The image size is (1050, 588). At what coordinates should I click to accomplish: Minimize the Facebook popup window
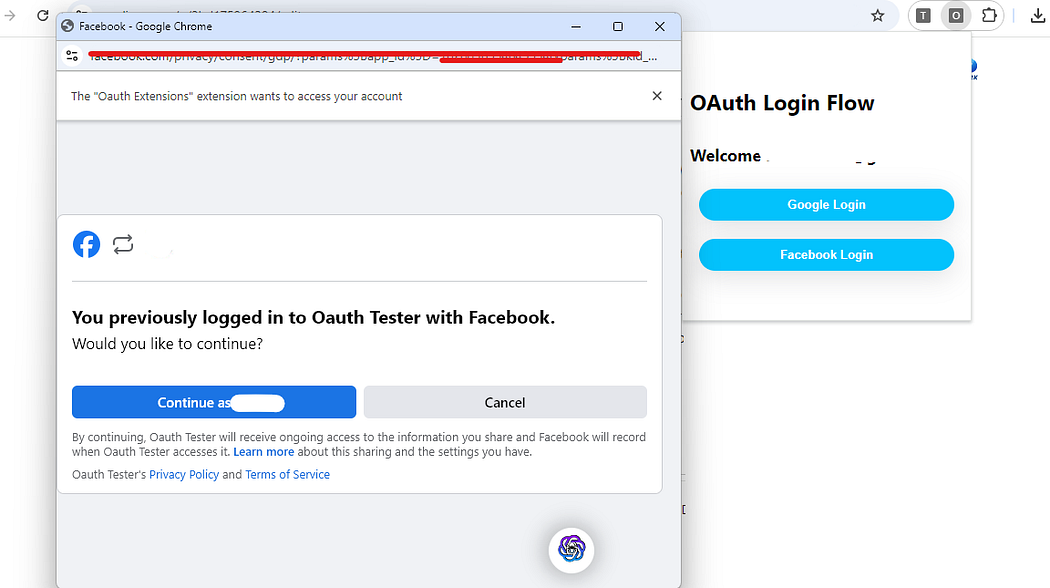576,26
